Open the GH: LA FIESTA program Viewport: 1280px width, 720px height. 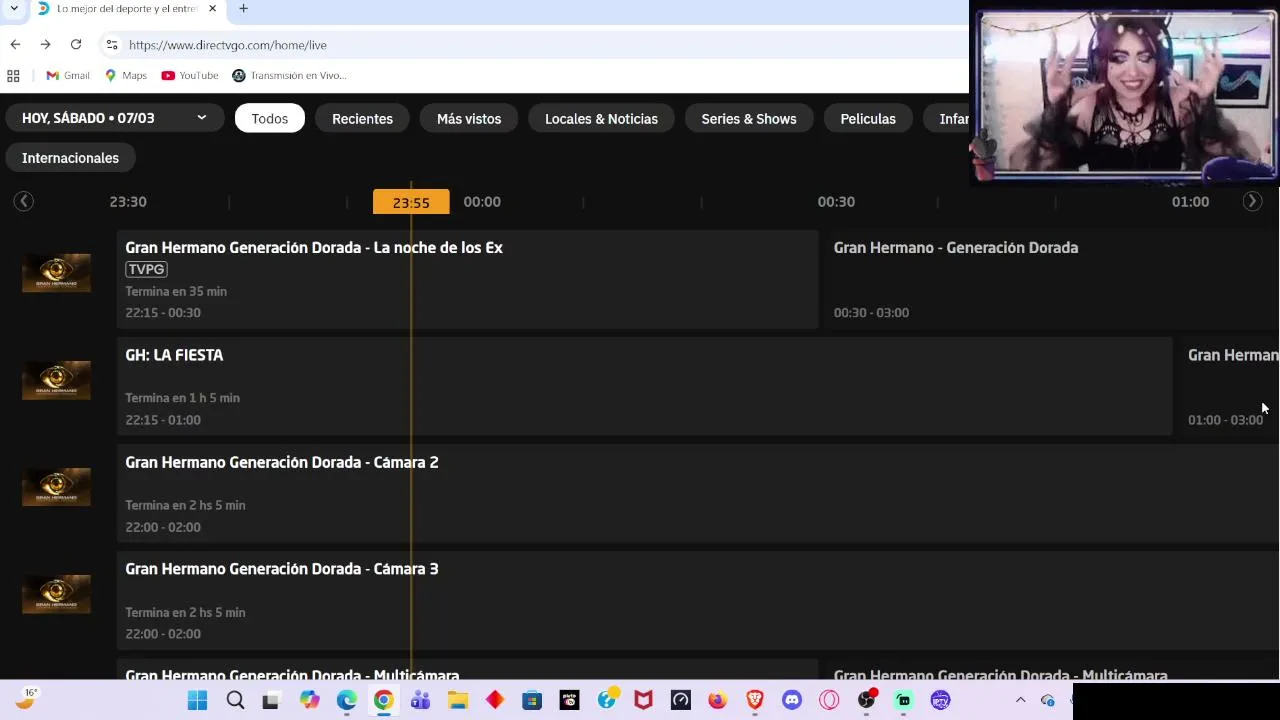tap(644, 386)
